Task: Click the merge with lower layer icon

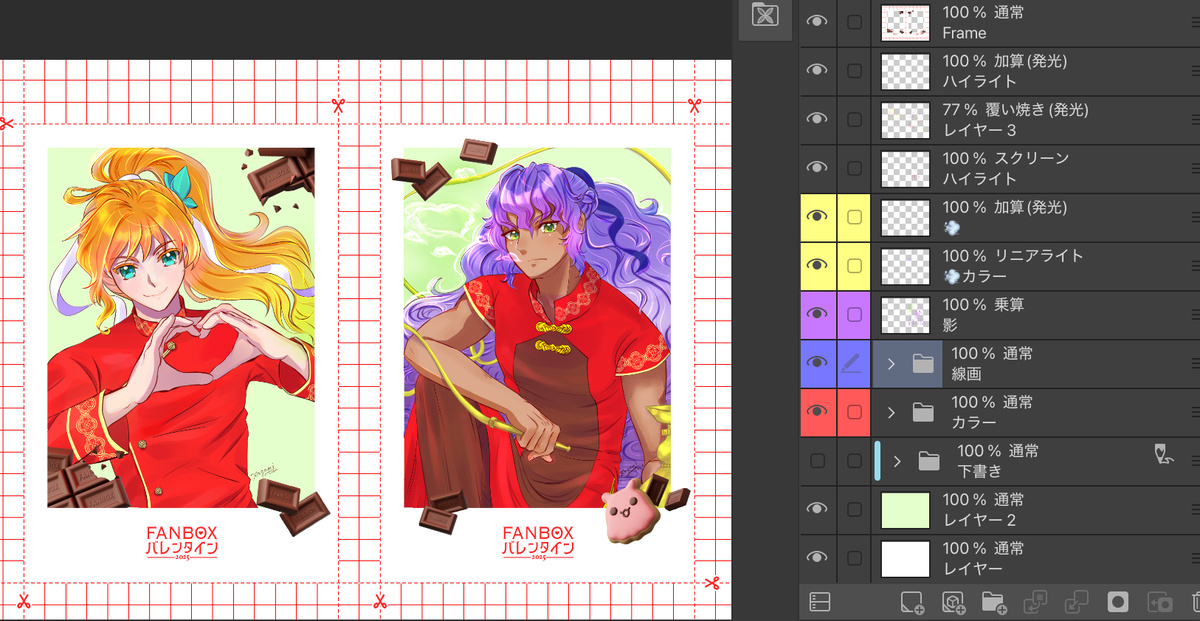Action: point(1077,602)
